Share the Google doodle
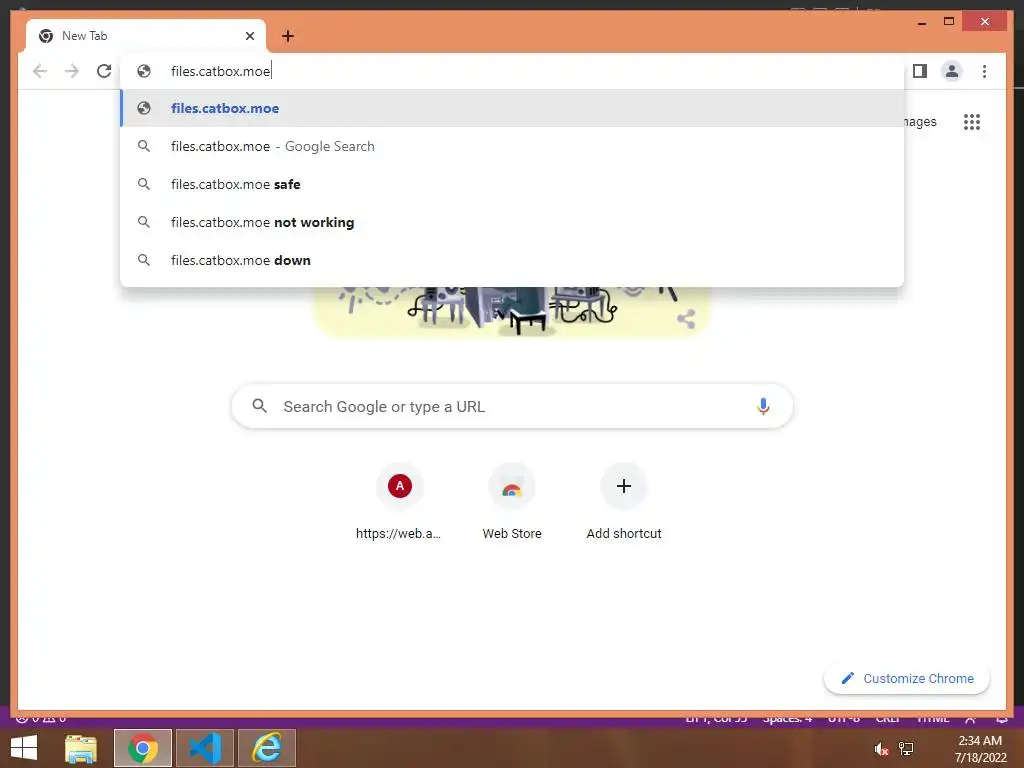 coord(686,319)
